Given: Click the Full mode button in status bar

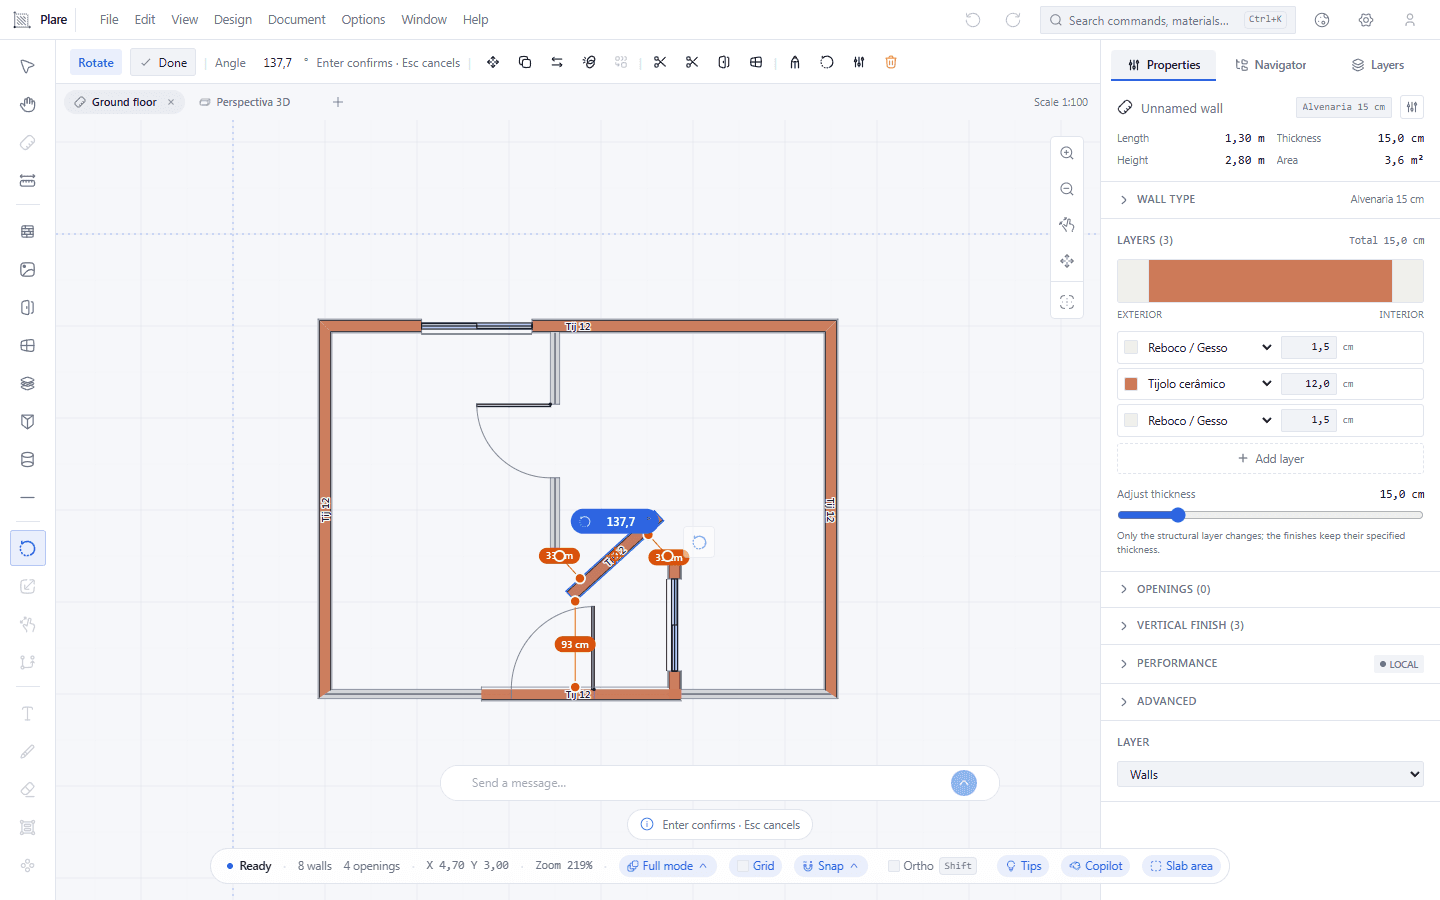Looking at the screenshot, I should click(x=668, y=866).
